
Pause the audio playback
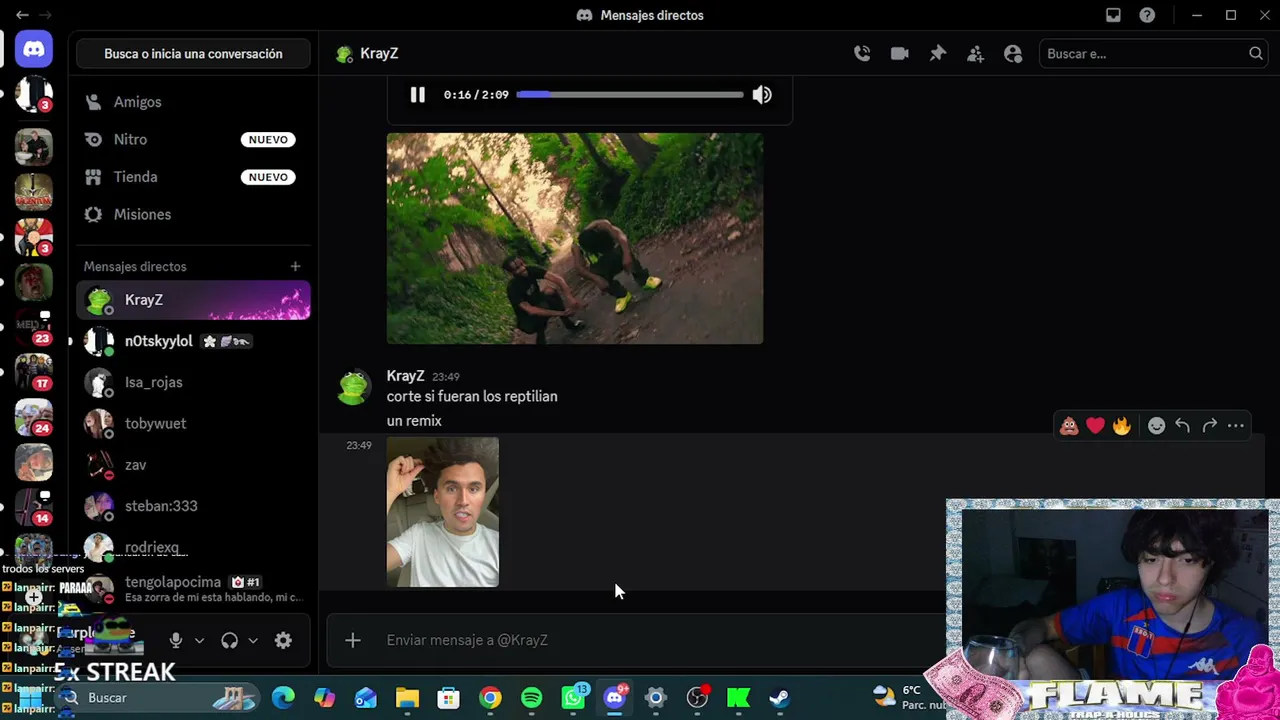click(418, 94)
